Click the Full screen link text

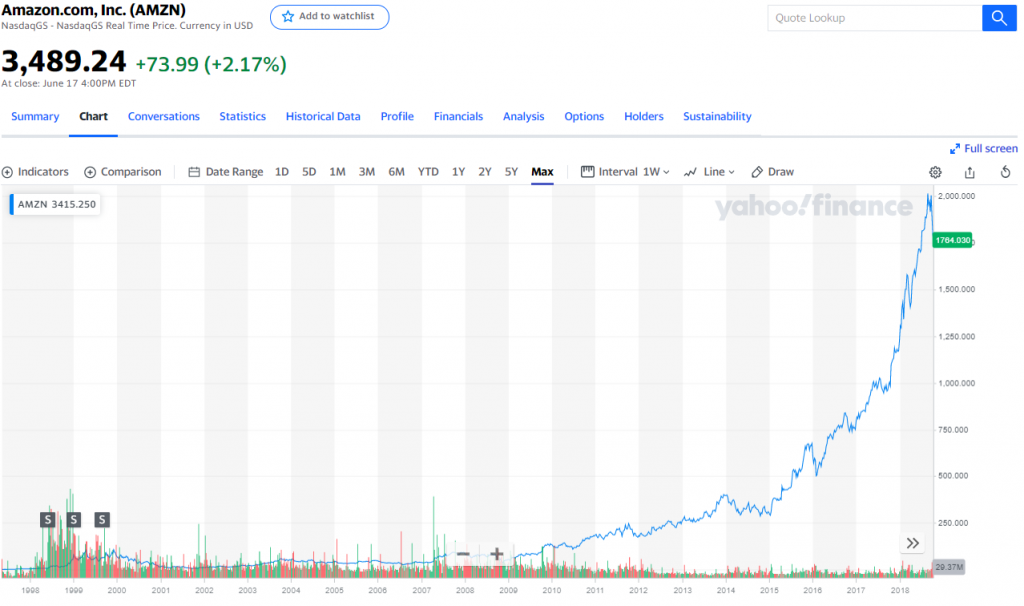pos(991,149)
